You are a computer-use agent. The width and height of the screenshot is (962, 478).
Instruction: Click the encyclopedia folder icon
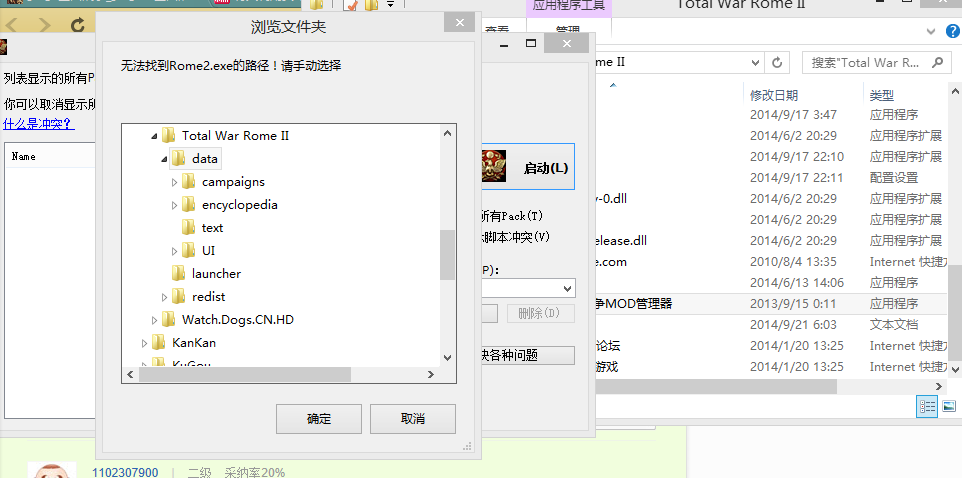[x=188, y=205]
